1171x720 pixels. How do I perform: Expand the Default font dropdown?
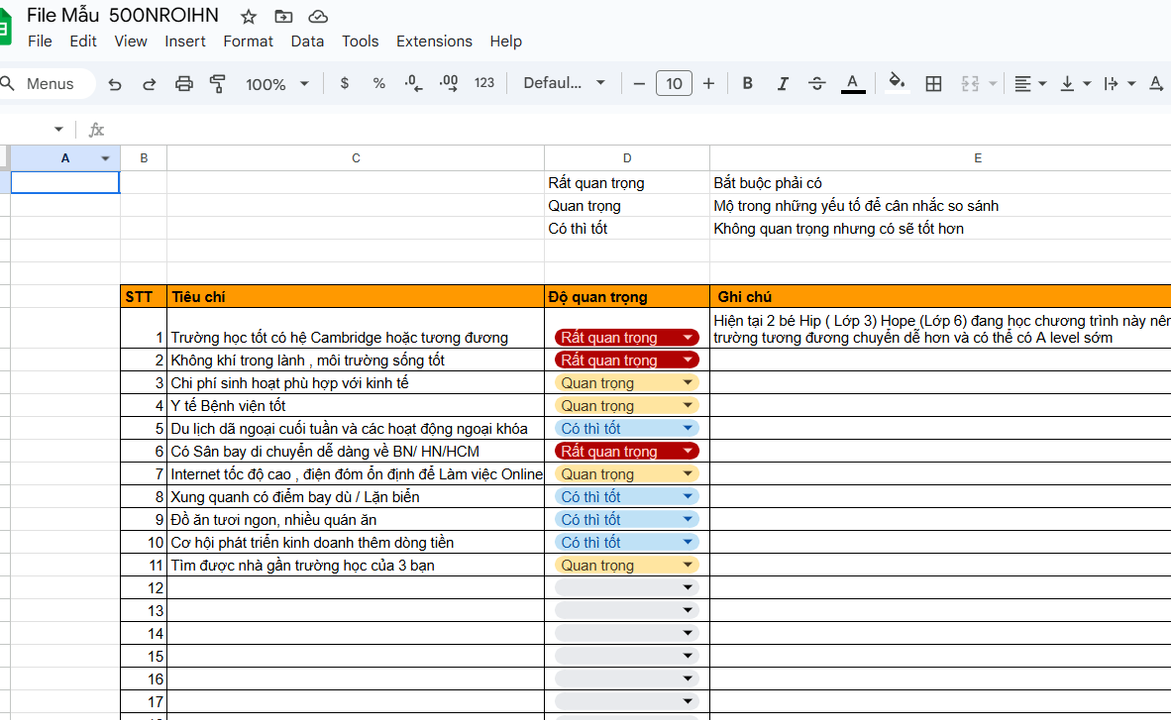coord(564,84)
